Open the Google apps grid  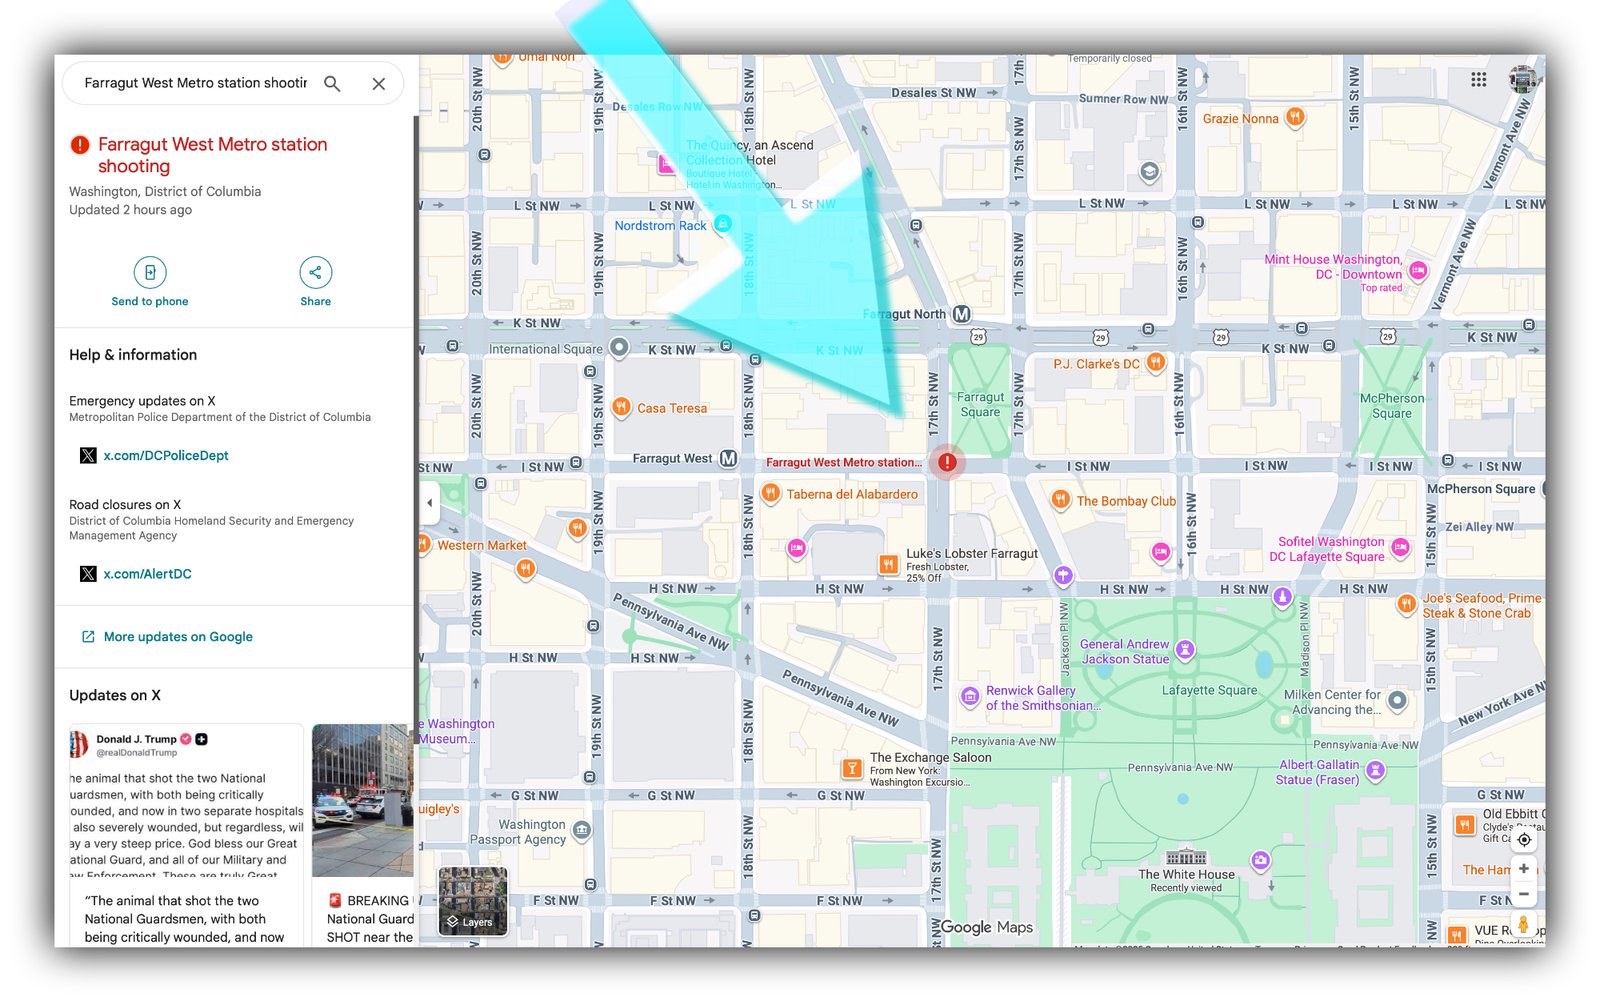point(1478,80)
